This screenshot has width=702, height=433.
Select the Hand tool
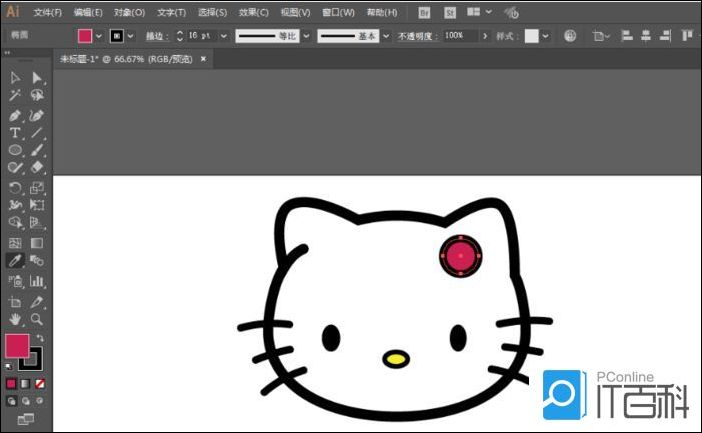(x=15, y=319)
